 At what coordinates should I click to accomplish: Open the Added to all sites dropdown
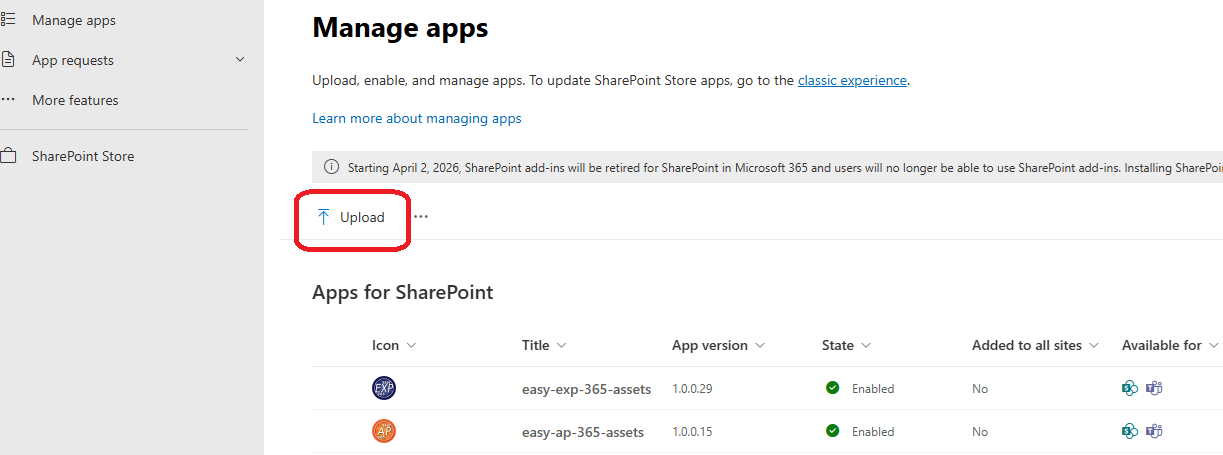click(1093, 345)
